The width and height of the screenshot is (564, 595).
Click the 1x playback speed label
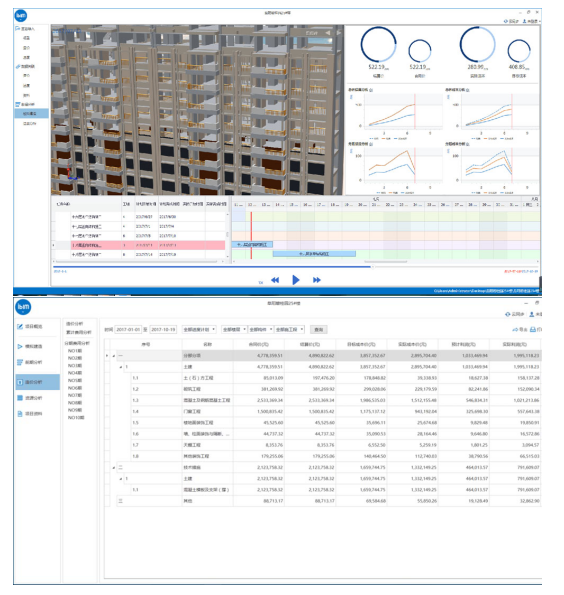[x=261, y=282]
